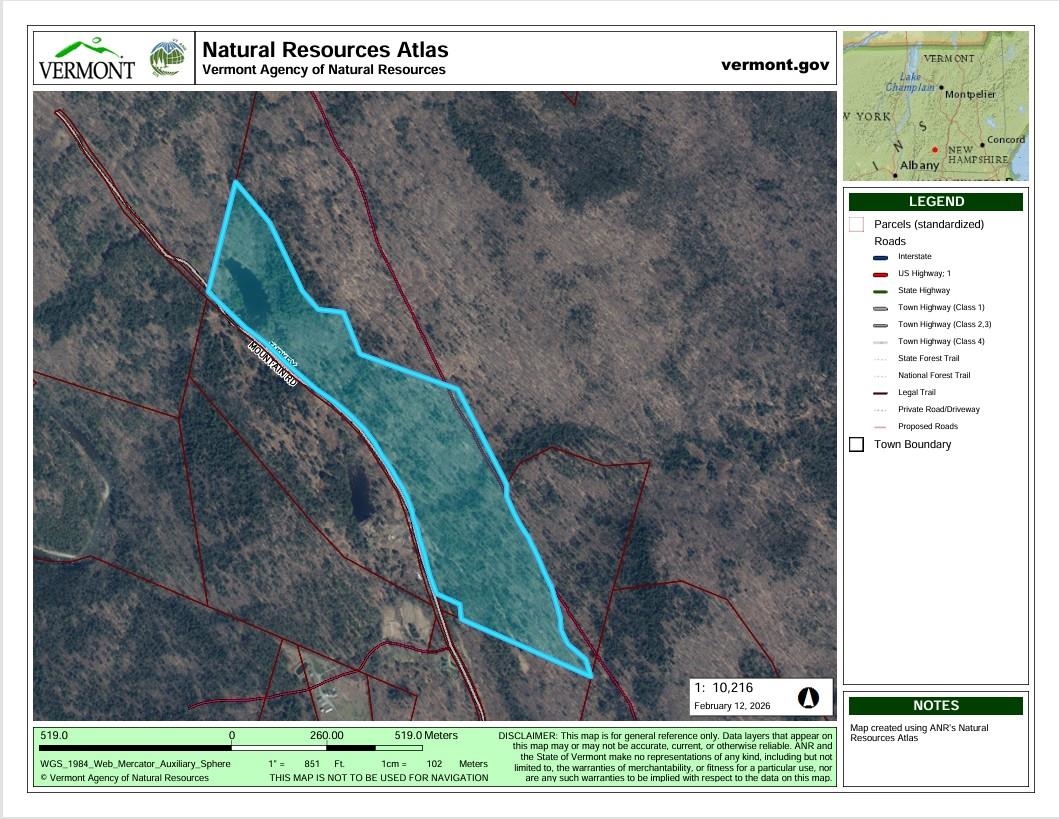Click the Town Highway (Class 1) legend symbol
The height and width of the screenshot is (819, 1059).
point(880,308)
